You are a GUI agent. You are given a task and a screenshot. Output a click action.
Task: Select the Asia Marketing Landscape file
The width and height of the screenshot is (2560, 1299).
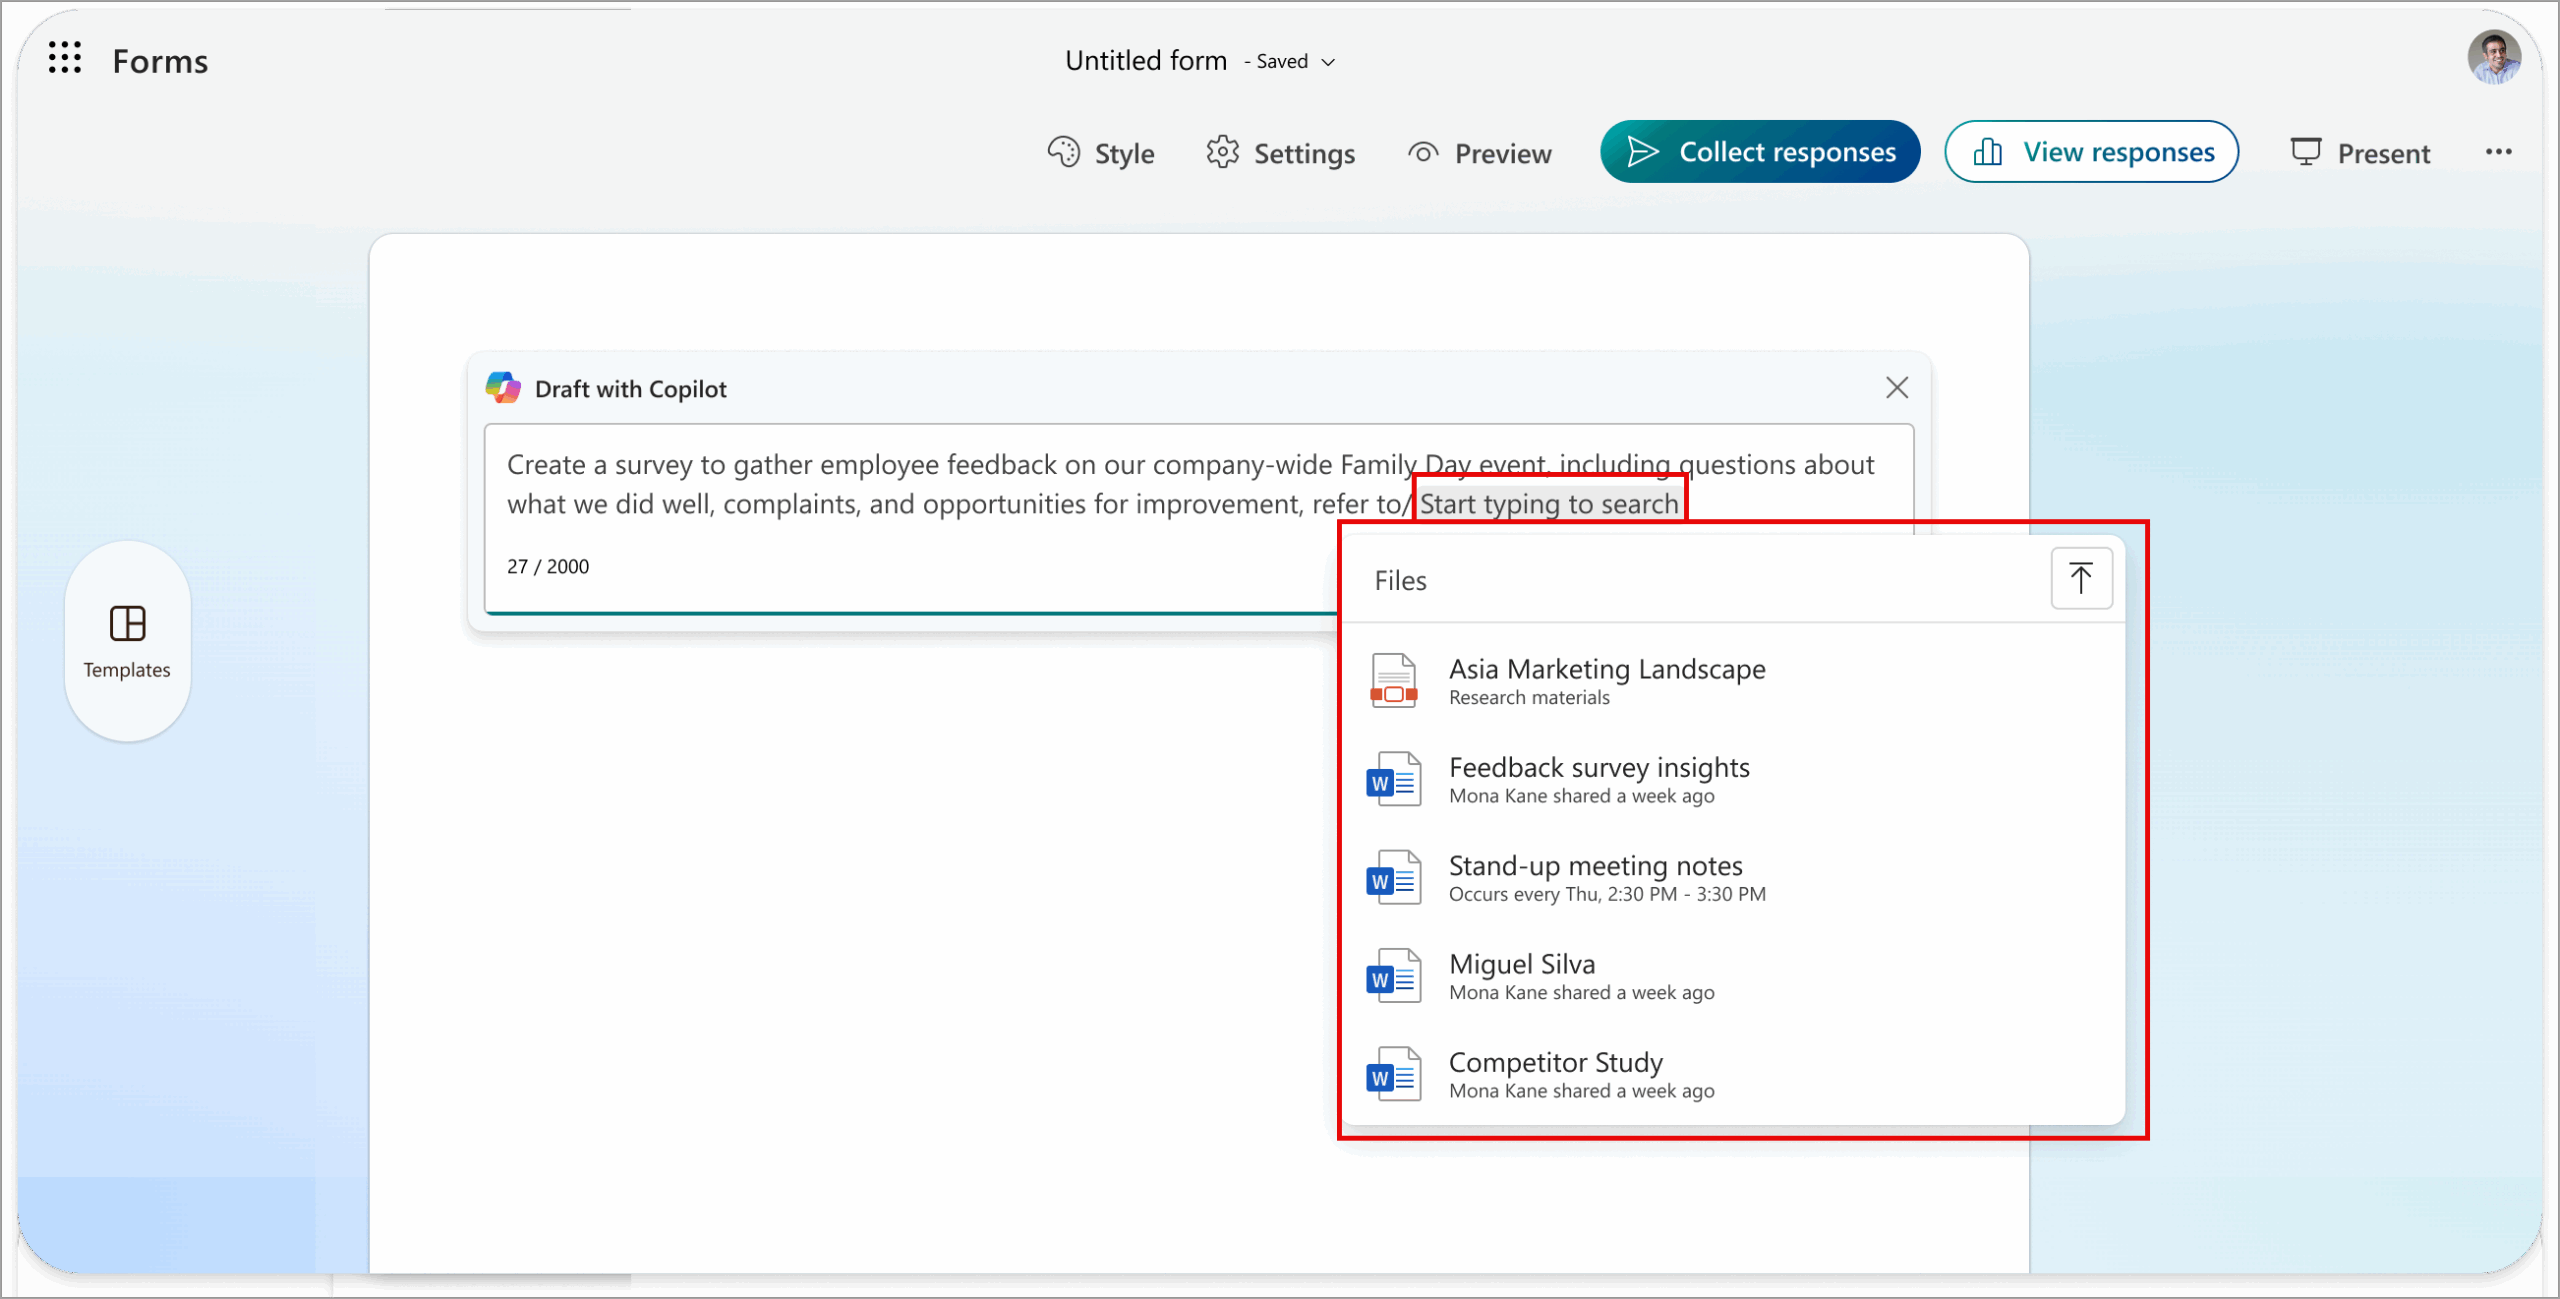(1732, 680)
